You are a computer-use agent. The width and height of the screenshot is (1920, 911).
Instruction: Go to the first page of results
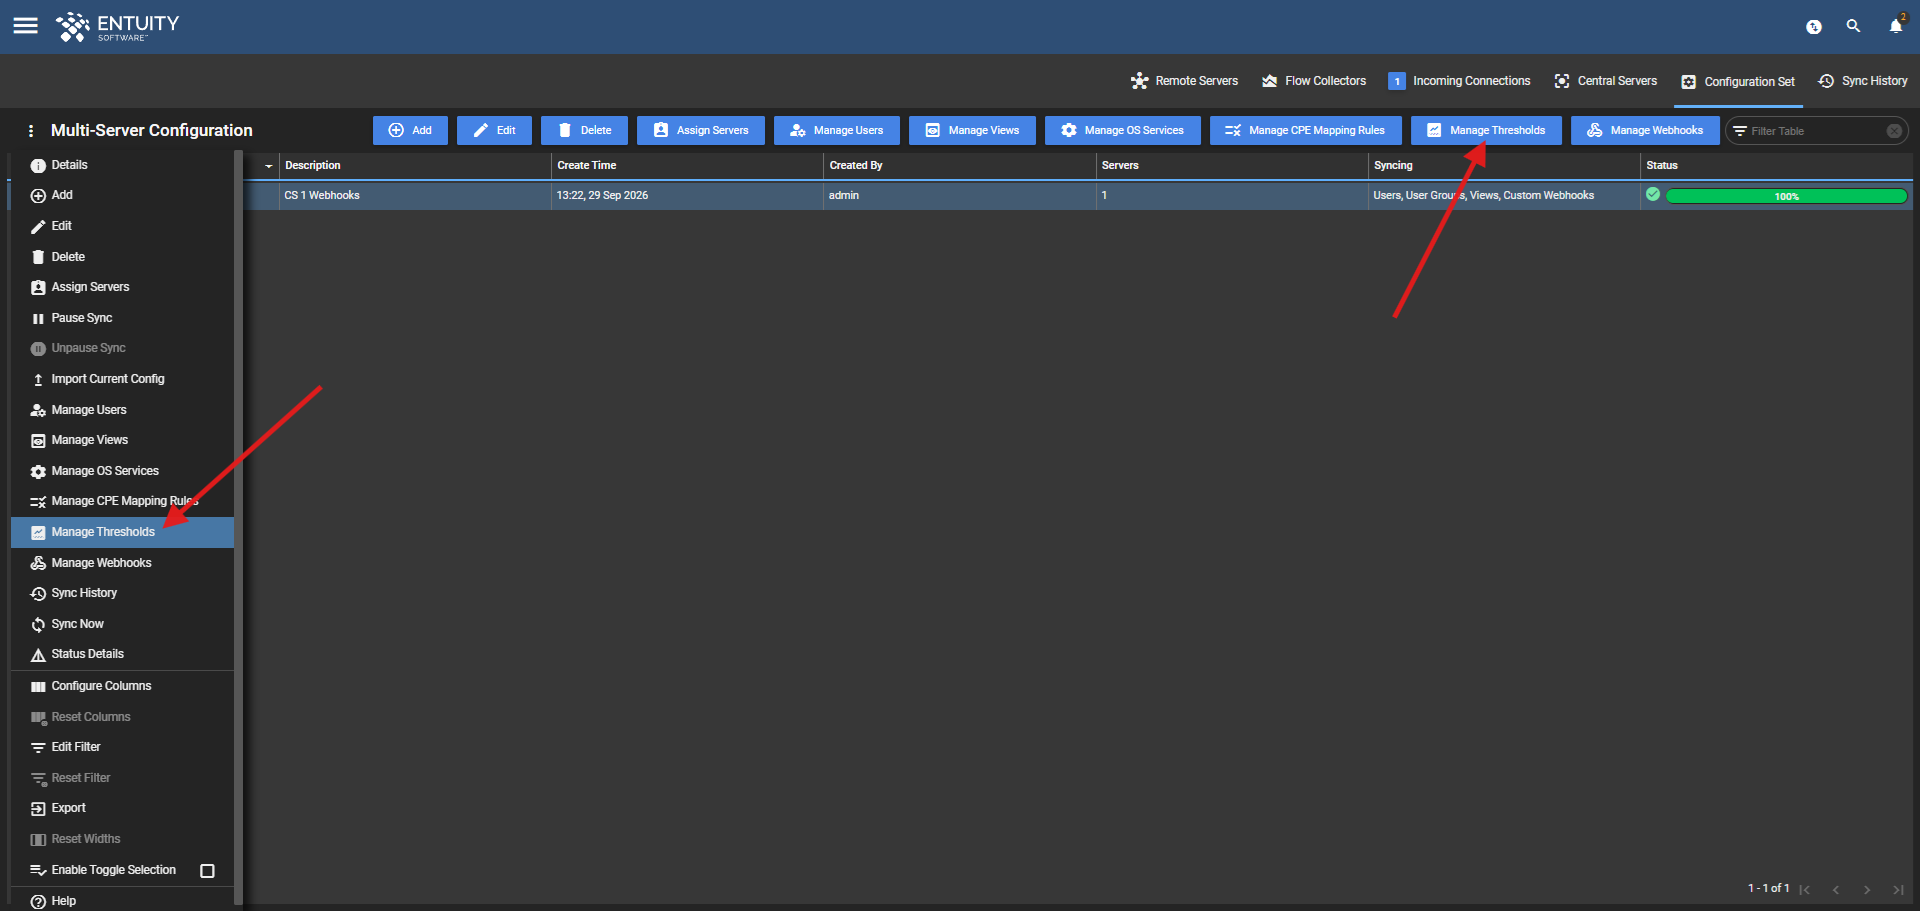(x=1805, y=890)
